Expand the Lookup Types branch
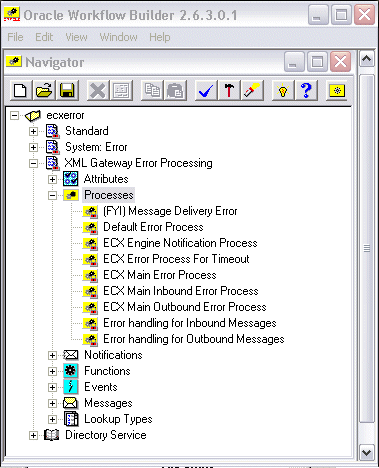This screenshot has height=468, width=379. tap(52, 419)
